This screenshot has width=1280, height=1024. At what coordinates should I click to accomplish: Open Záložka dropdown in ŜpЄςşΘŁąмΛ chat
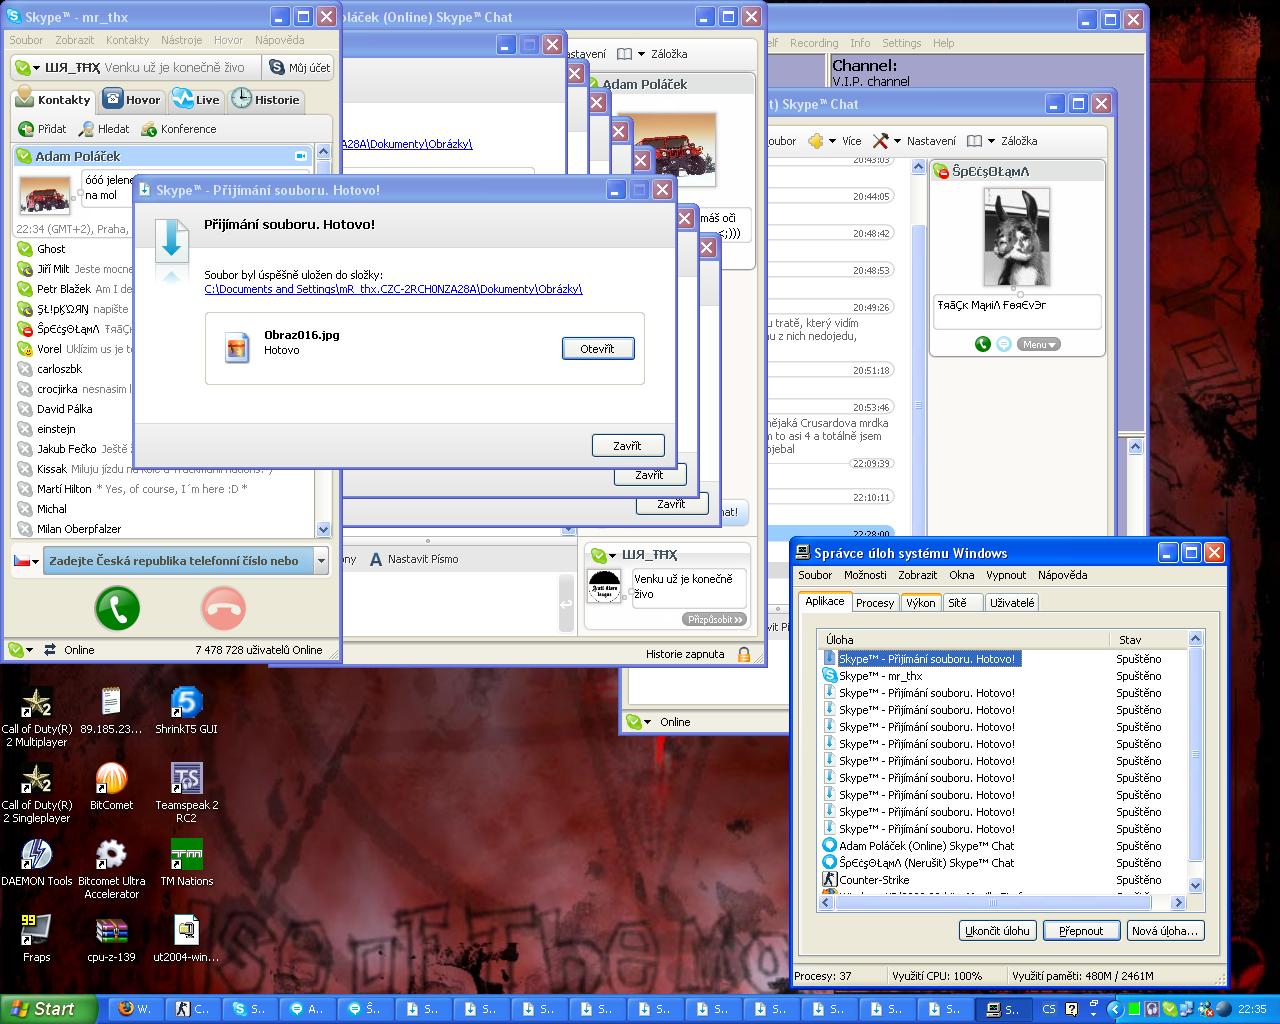1004,141
